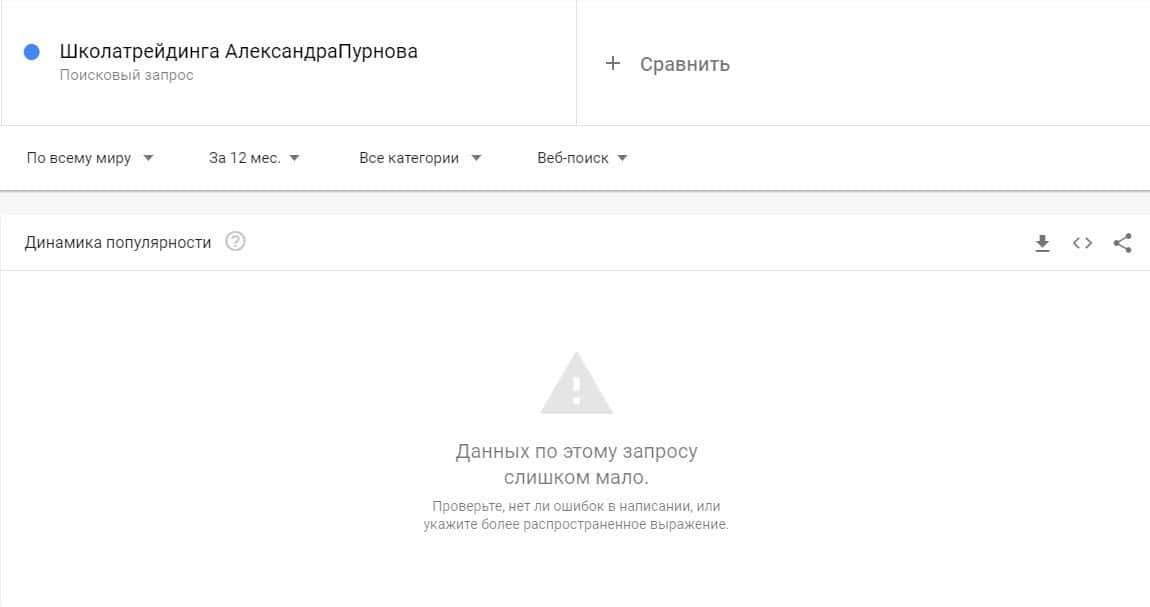Click the gray warning triangle icon
Screen dimensions: 1150x607
(x=576, y=383)
